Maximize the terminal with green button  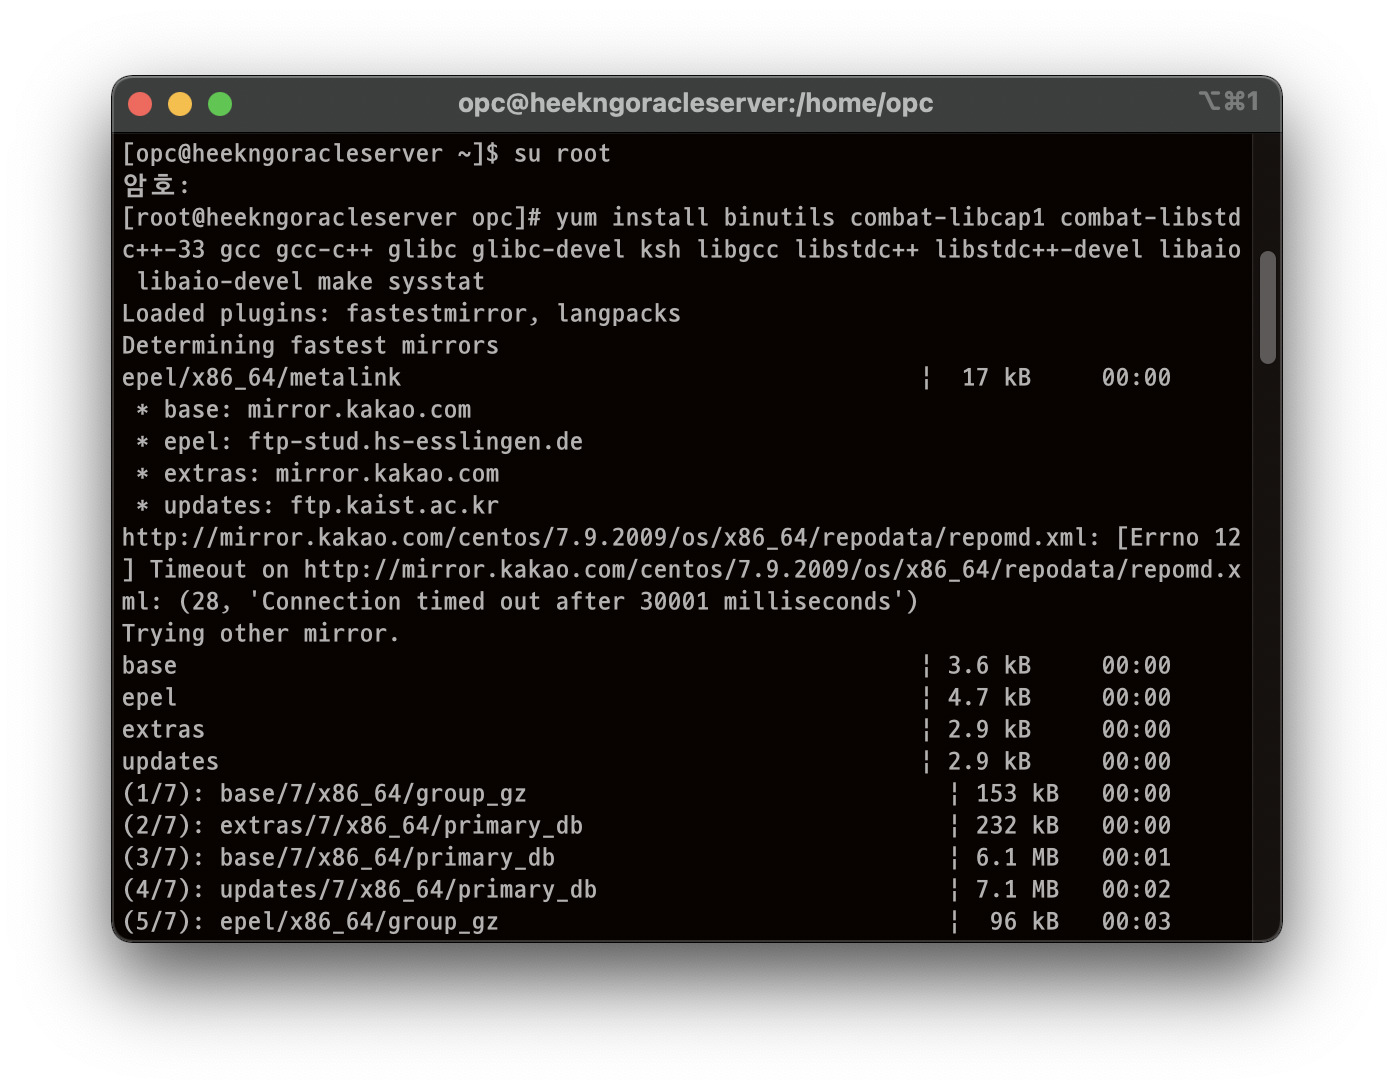(x=220, y=104)
